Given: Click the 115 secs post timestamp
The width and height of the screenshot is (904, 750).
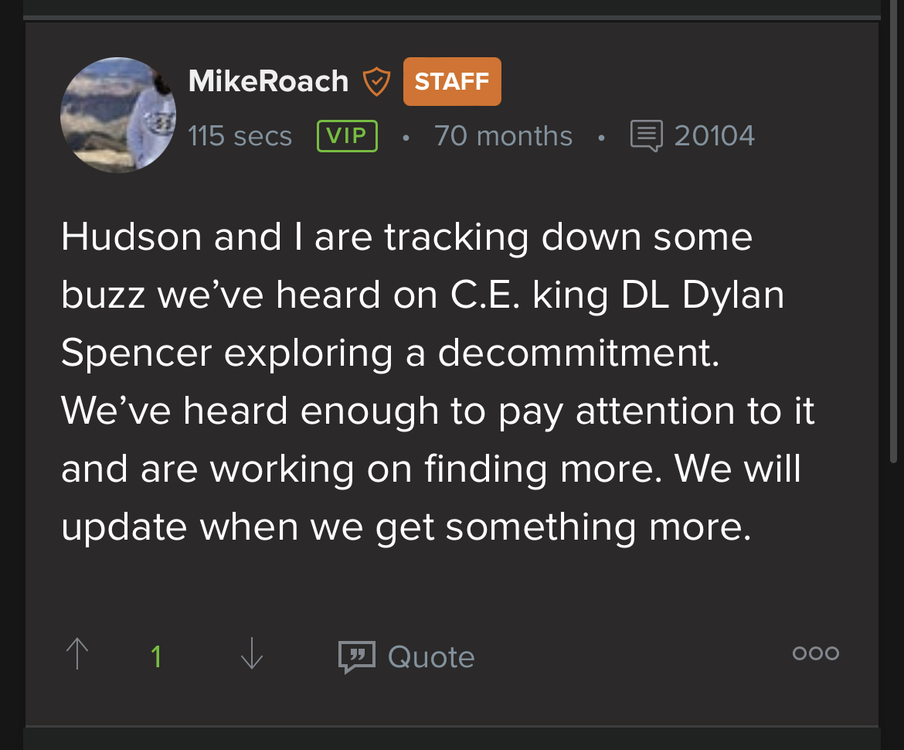Looking at the screenshot, I should pyautogui.click(x=240, y=136).
